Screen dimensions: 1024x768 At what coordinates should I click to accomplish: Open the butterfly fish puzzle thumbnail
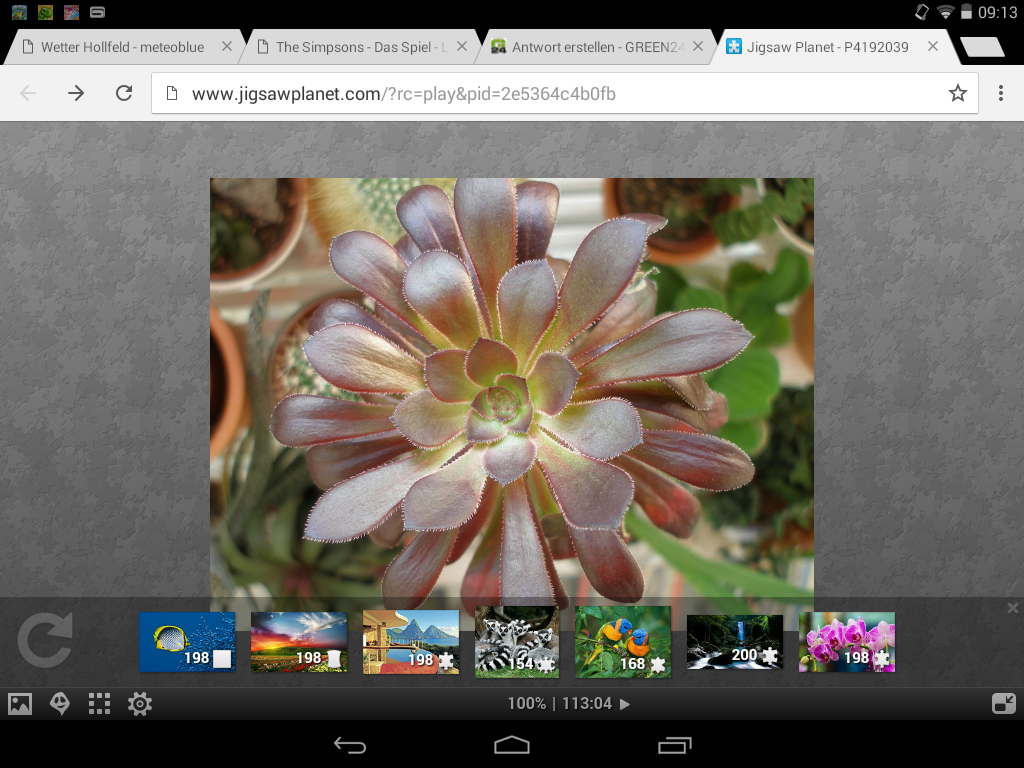(187, 642)
